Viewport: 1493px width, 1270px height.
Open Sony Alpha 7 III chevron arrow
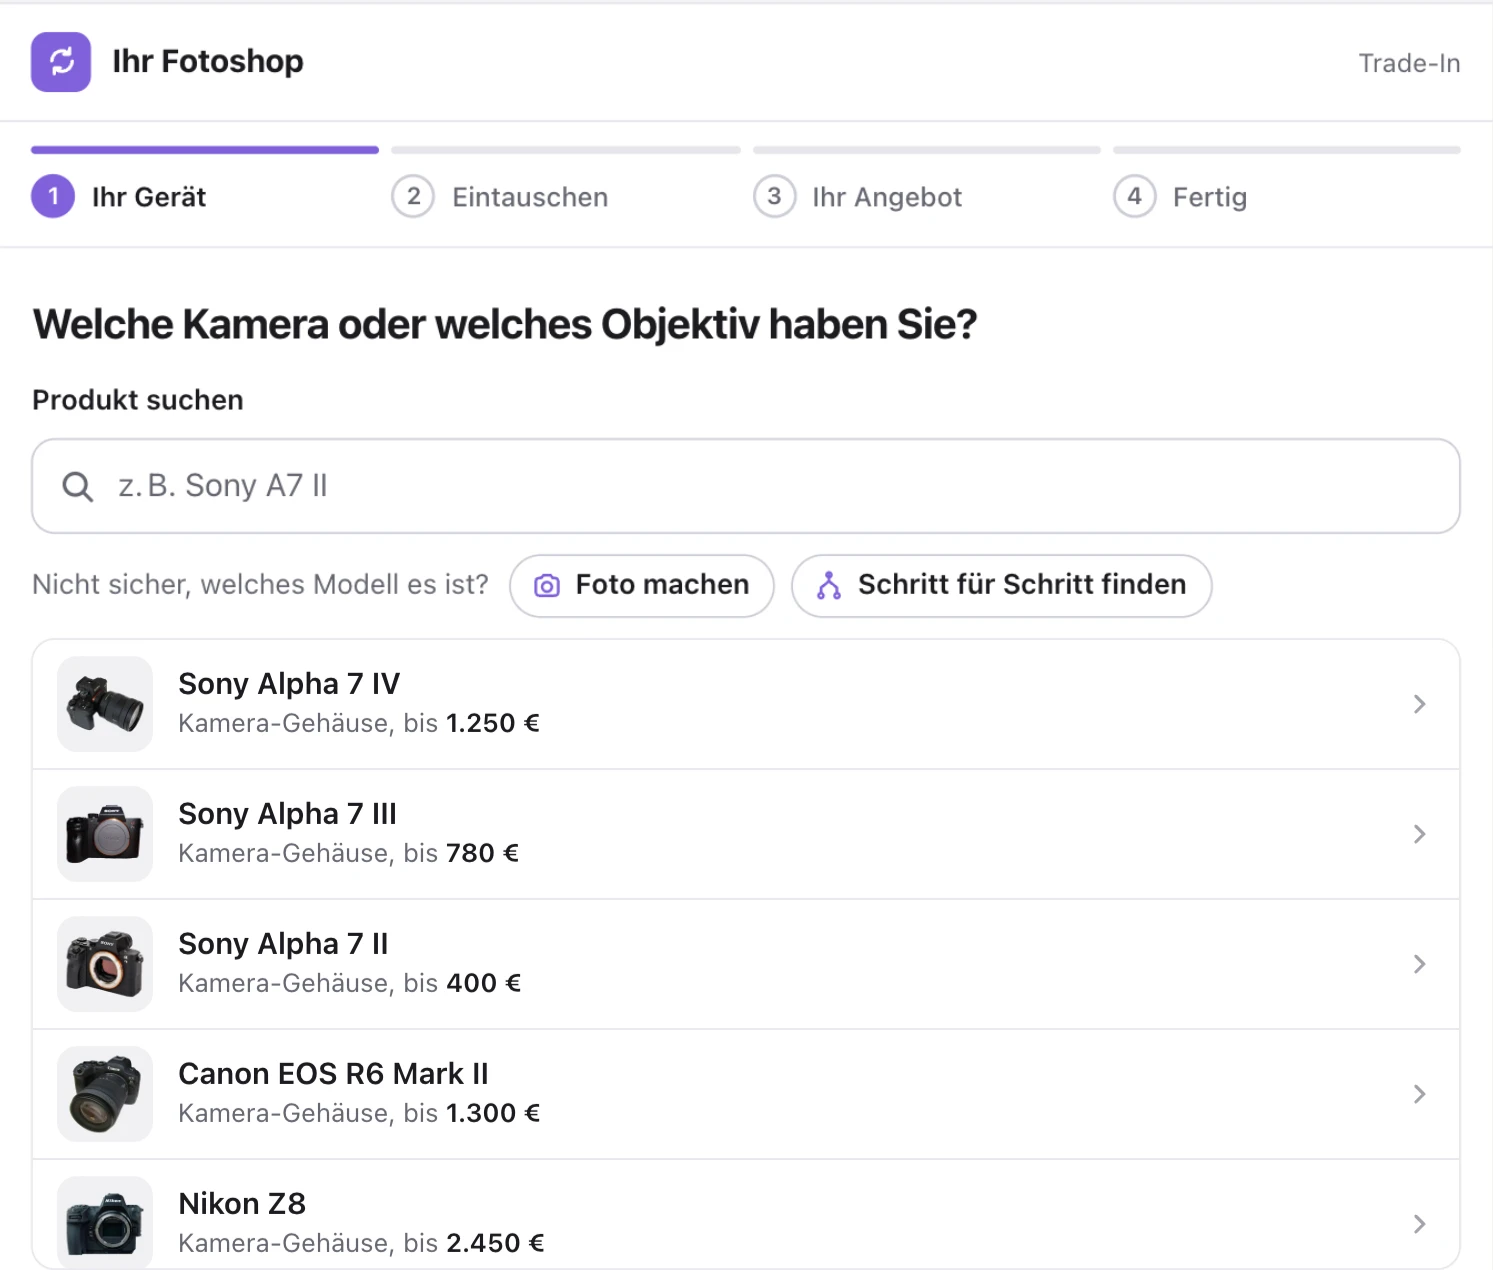[1419, 834]
